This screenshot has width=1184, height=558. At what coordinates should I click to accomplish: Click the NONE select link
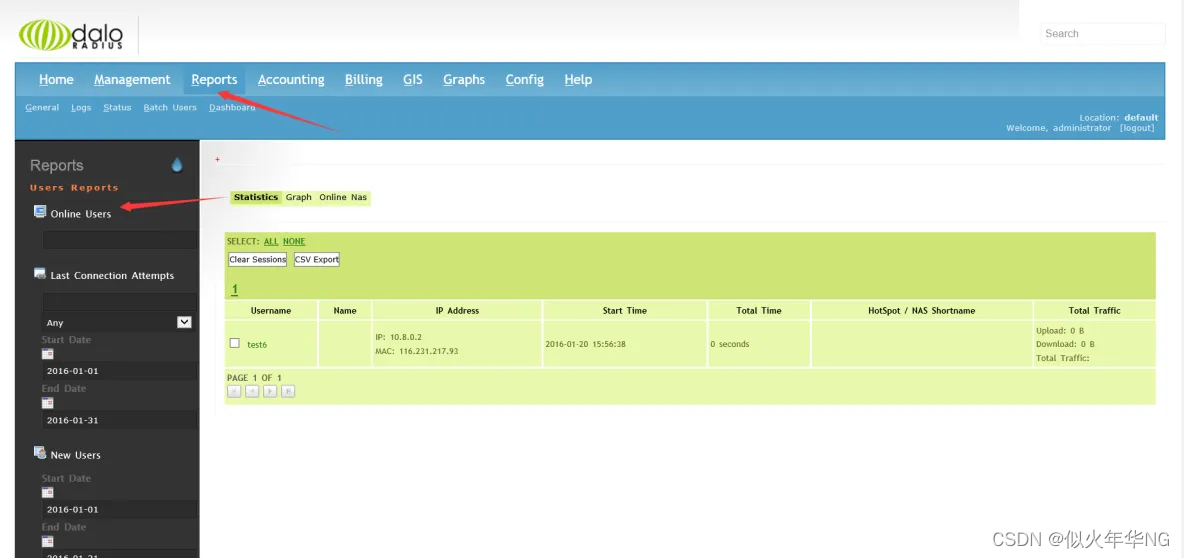click(x=294, y=242)
